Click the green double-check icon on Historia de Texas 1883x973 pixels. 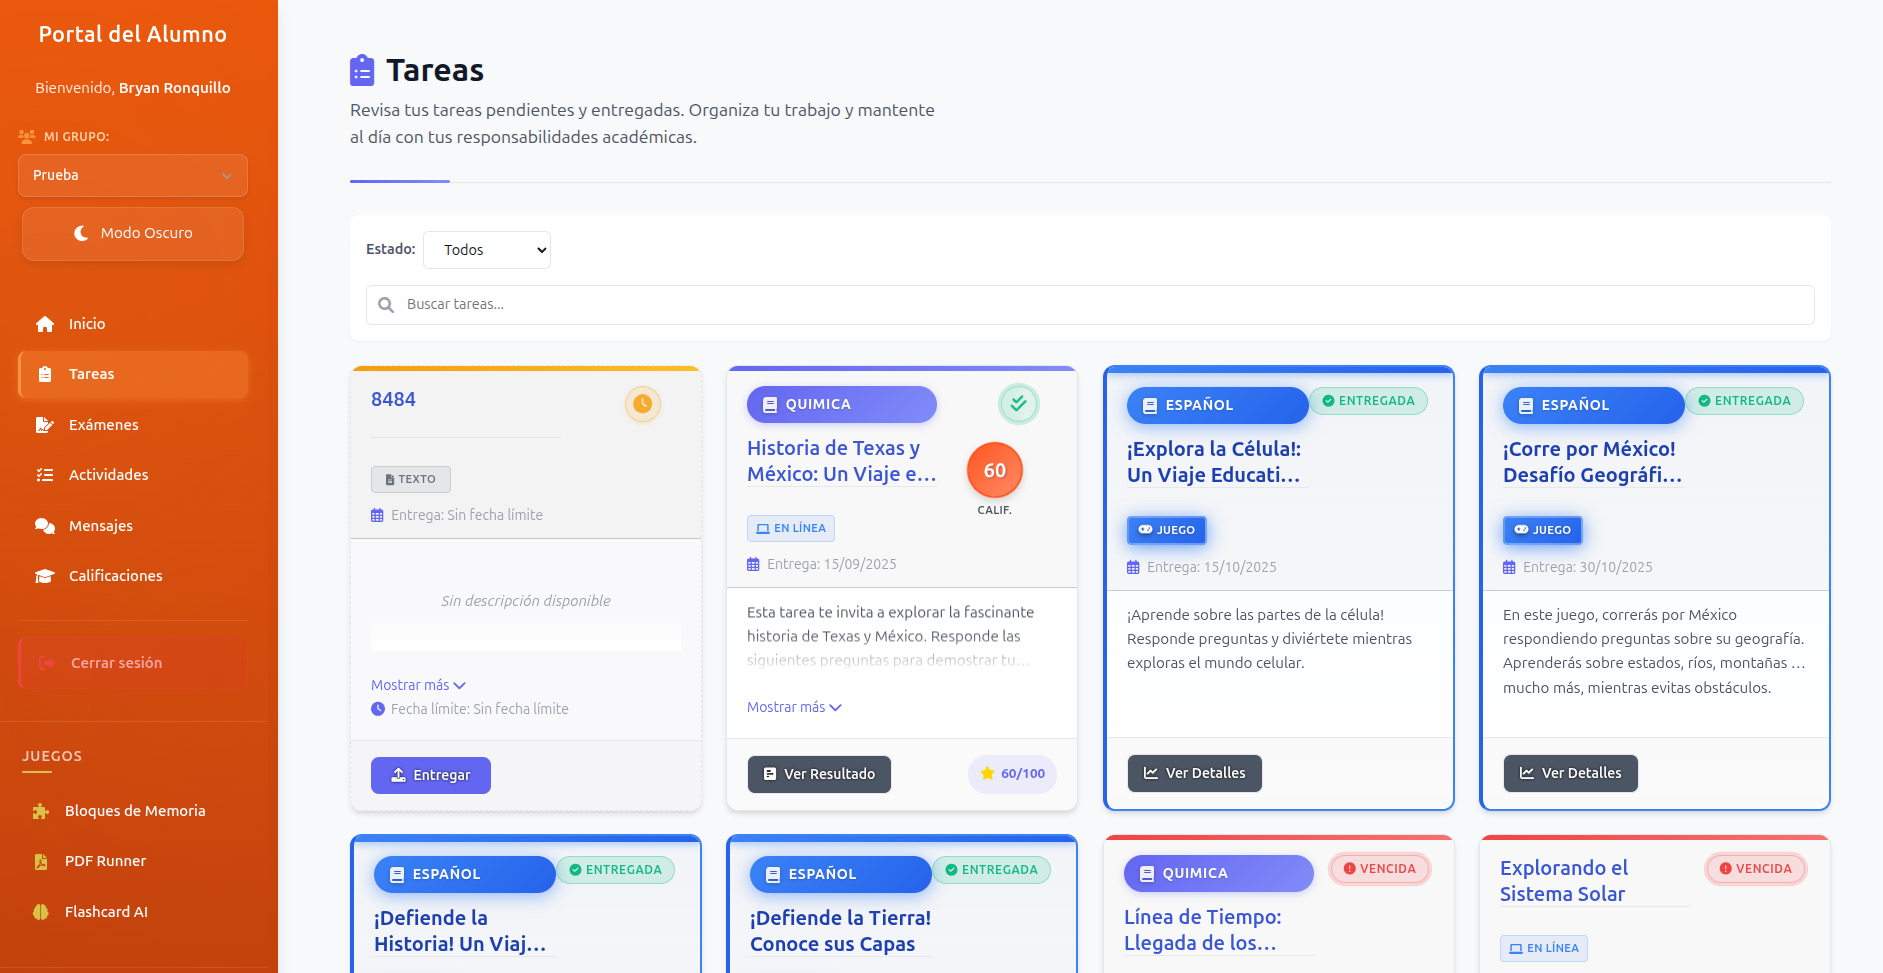pos(1018,404)
